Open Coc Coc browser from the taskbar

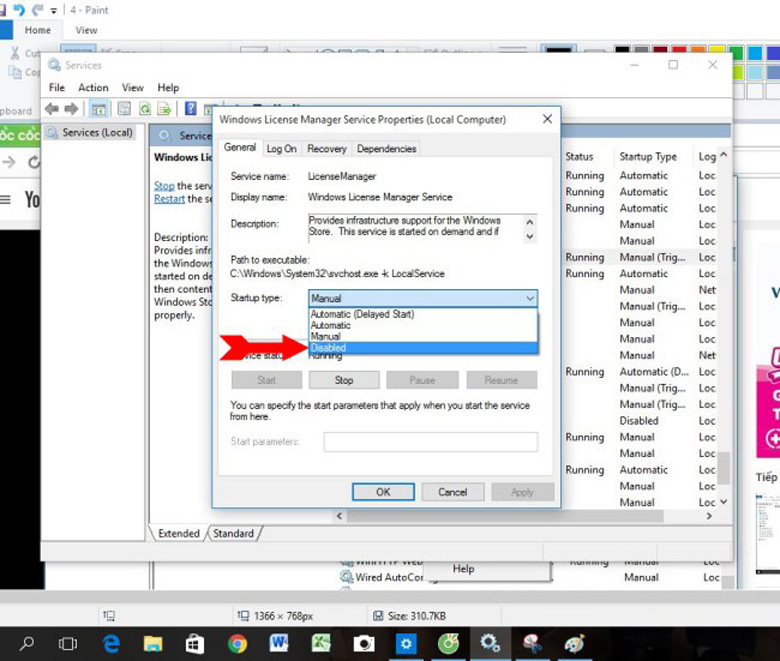pos(448,644)
